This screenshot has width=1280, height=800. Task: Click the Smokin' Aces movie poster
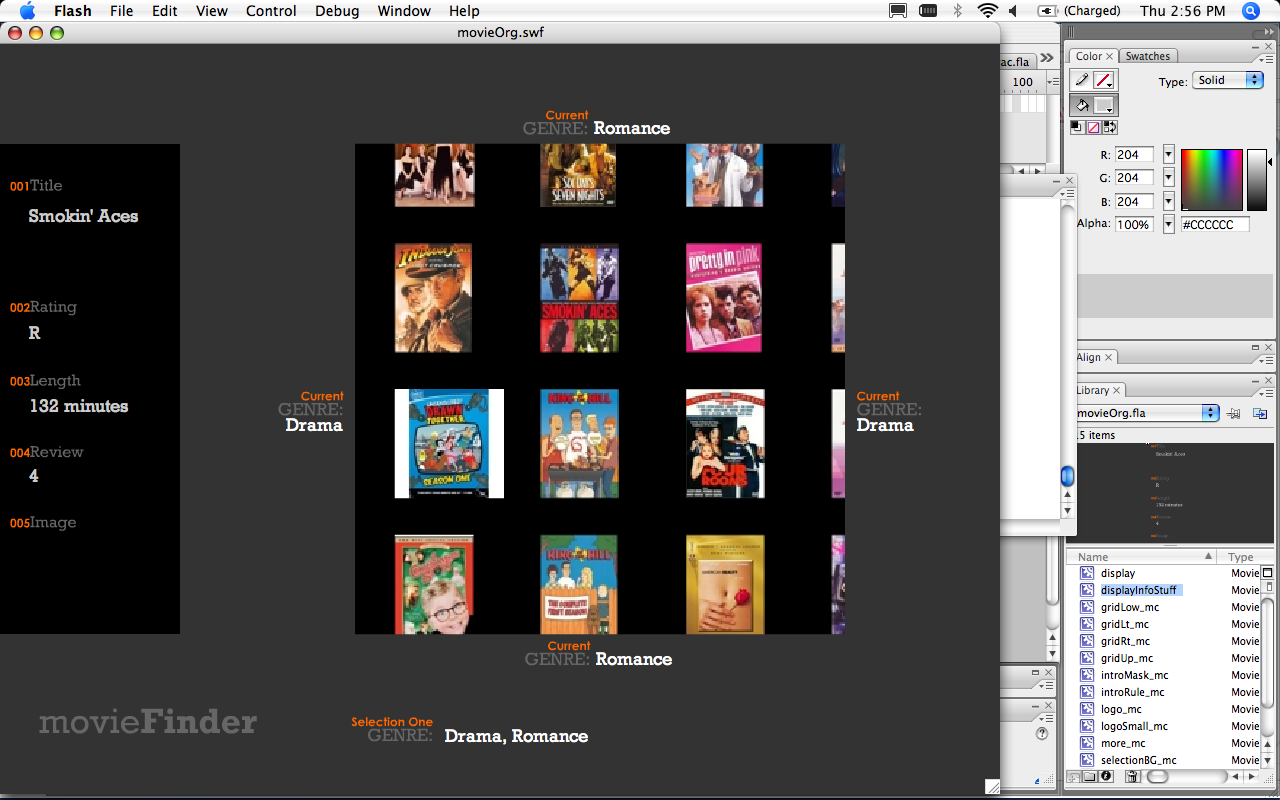(579, 298)
